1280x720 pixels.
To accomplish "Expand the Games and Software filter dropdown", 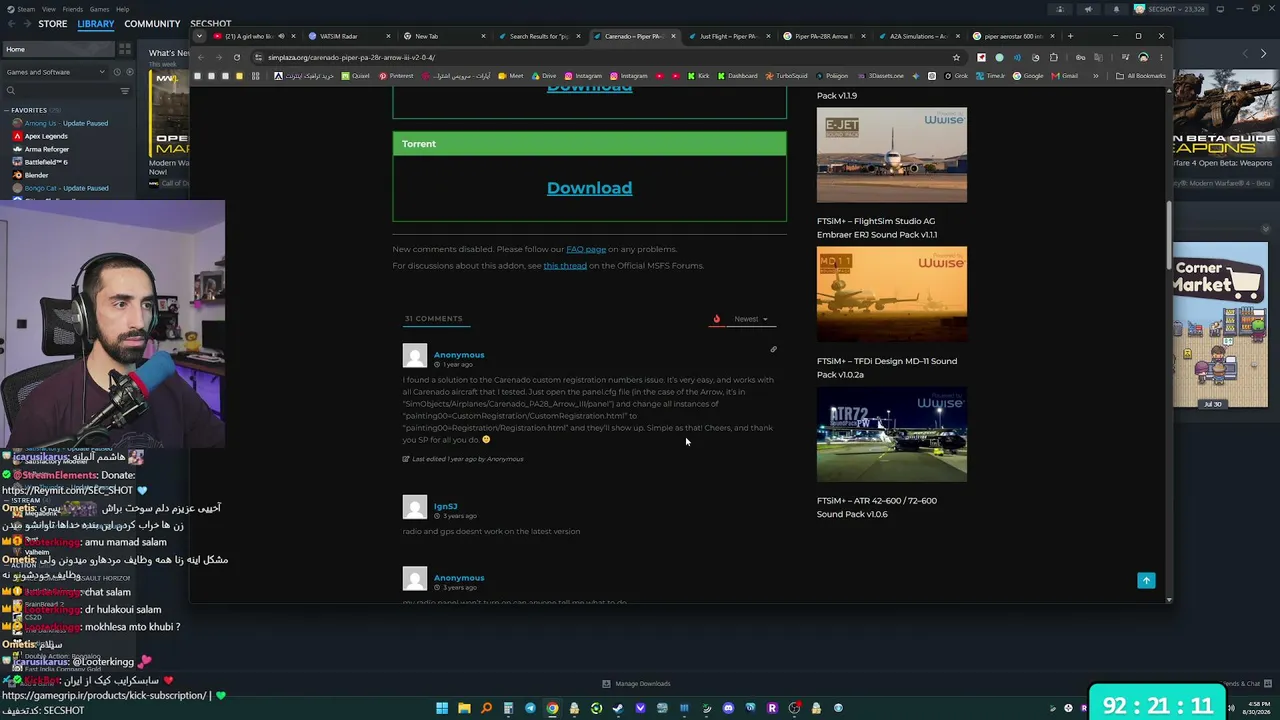I will pyautogui.click(x=55, y=72).
